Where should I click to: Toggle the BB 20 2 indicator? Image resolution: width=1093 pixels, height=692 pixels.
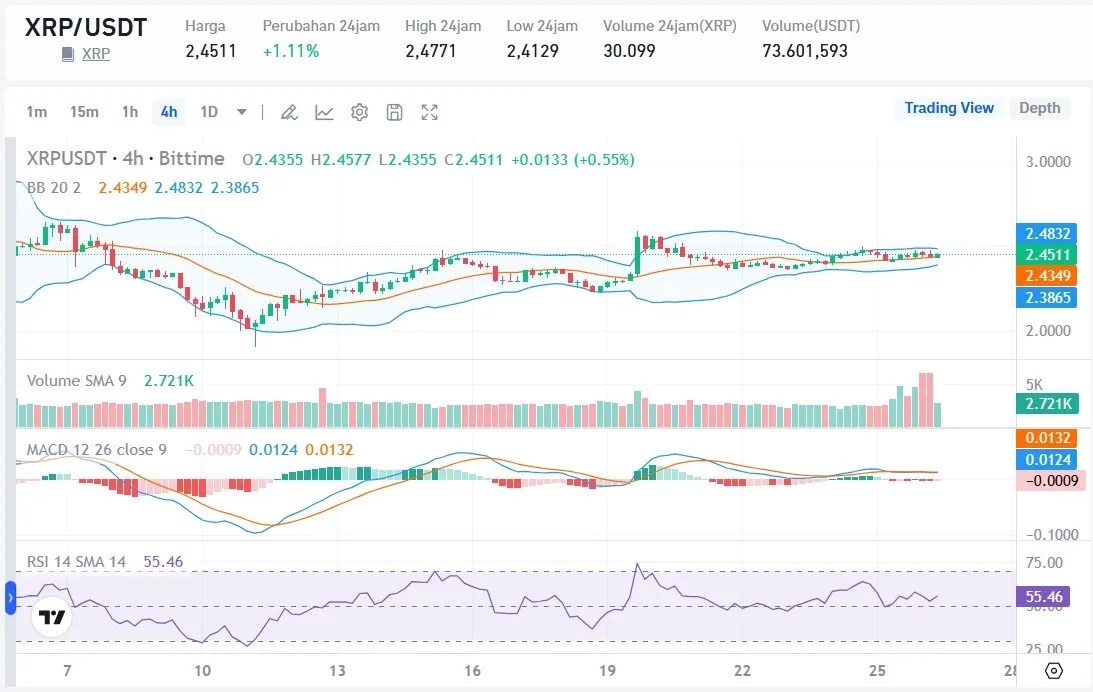(45, 187)
